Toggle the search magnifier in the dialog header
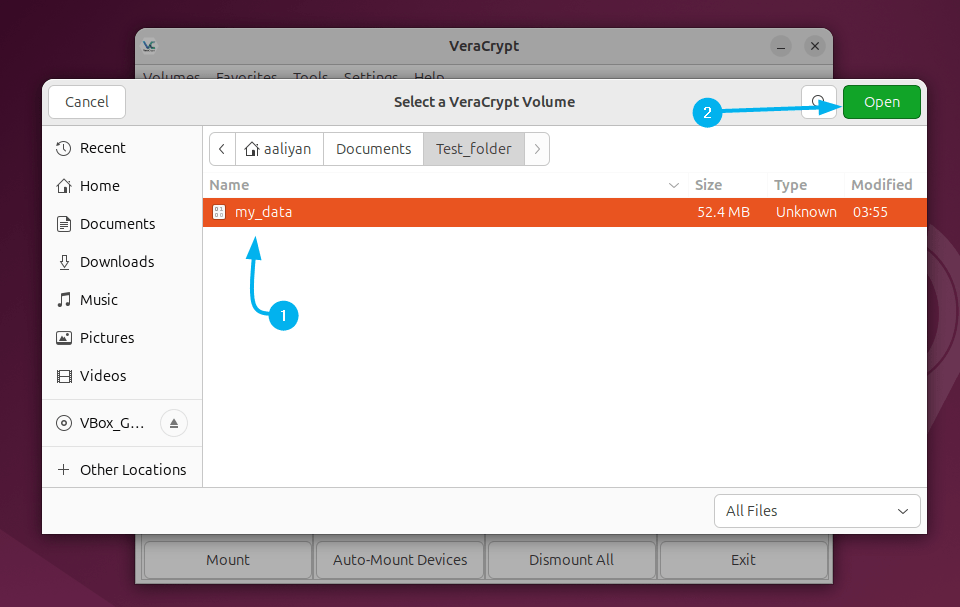This screenshot has width=960, height=607. point(819,102)
